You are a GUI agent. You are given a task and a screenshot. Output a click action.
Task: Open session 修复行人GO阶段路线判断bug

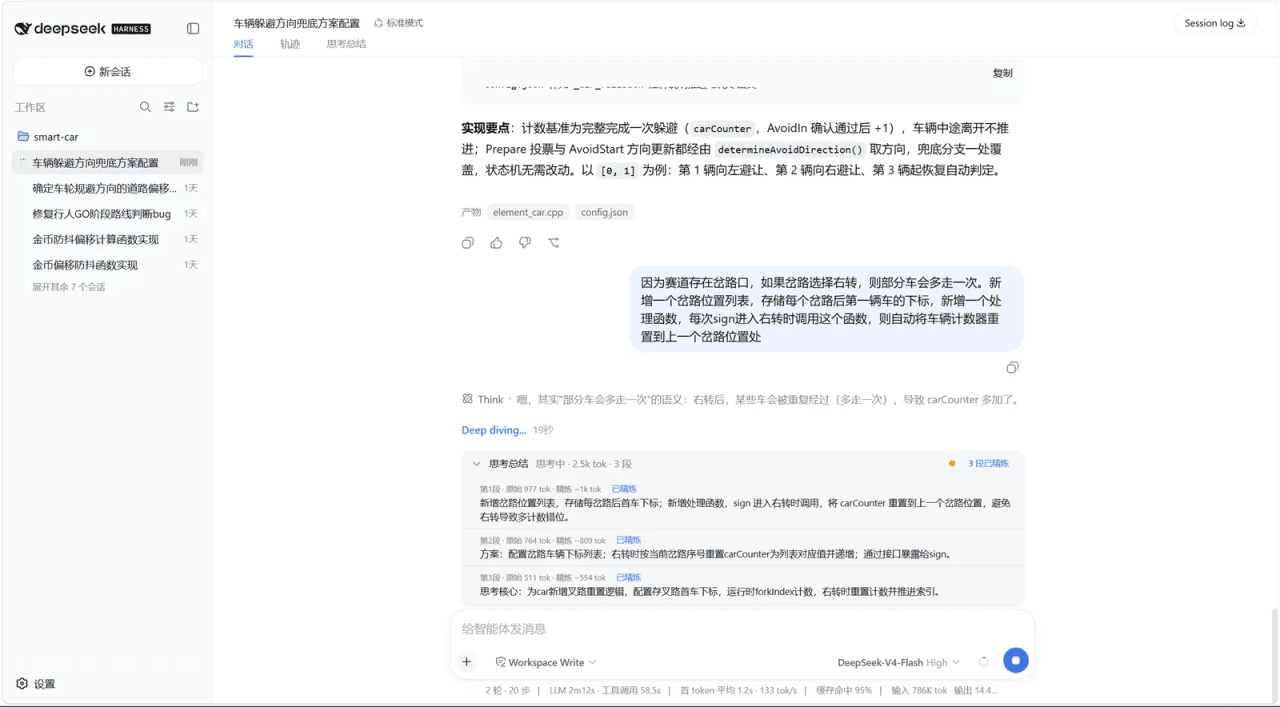(x=108, y=214)
